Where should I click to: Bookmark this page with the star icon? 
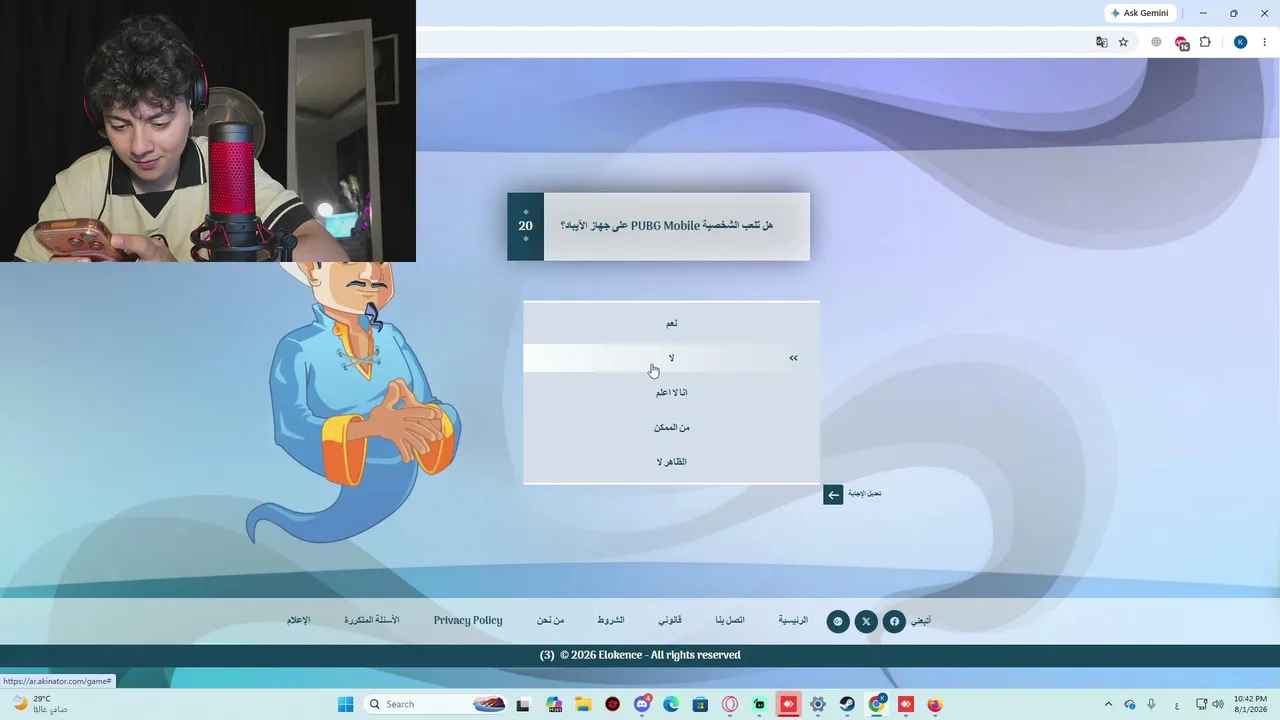[1123, 42]
